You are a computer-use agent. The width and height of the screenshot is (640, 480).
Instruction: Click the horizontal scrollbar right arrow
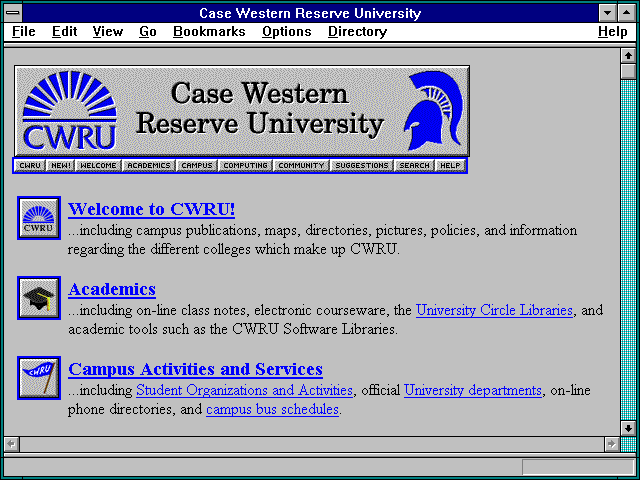[611, 444]
